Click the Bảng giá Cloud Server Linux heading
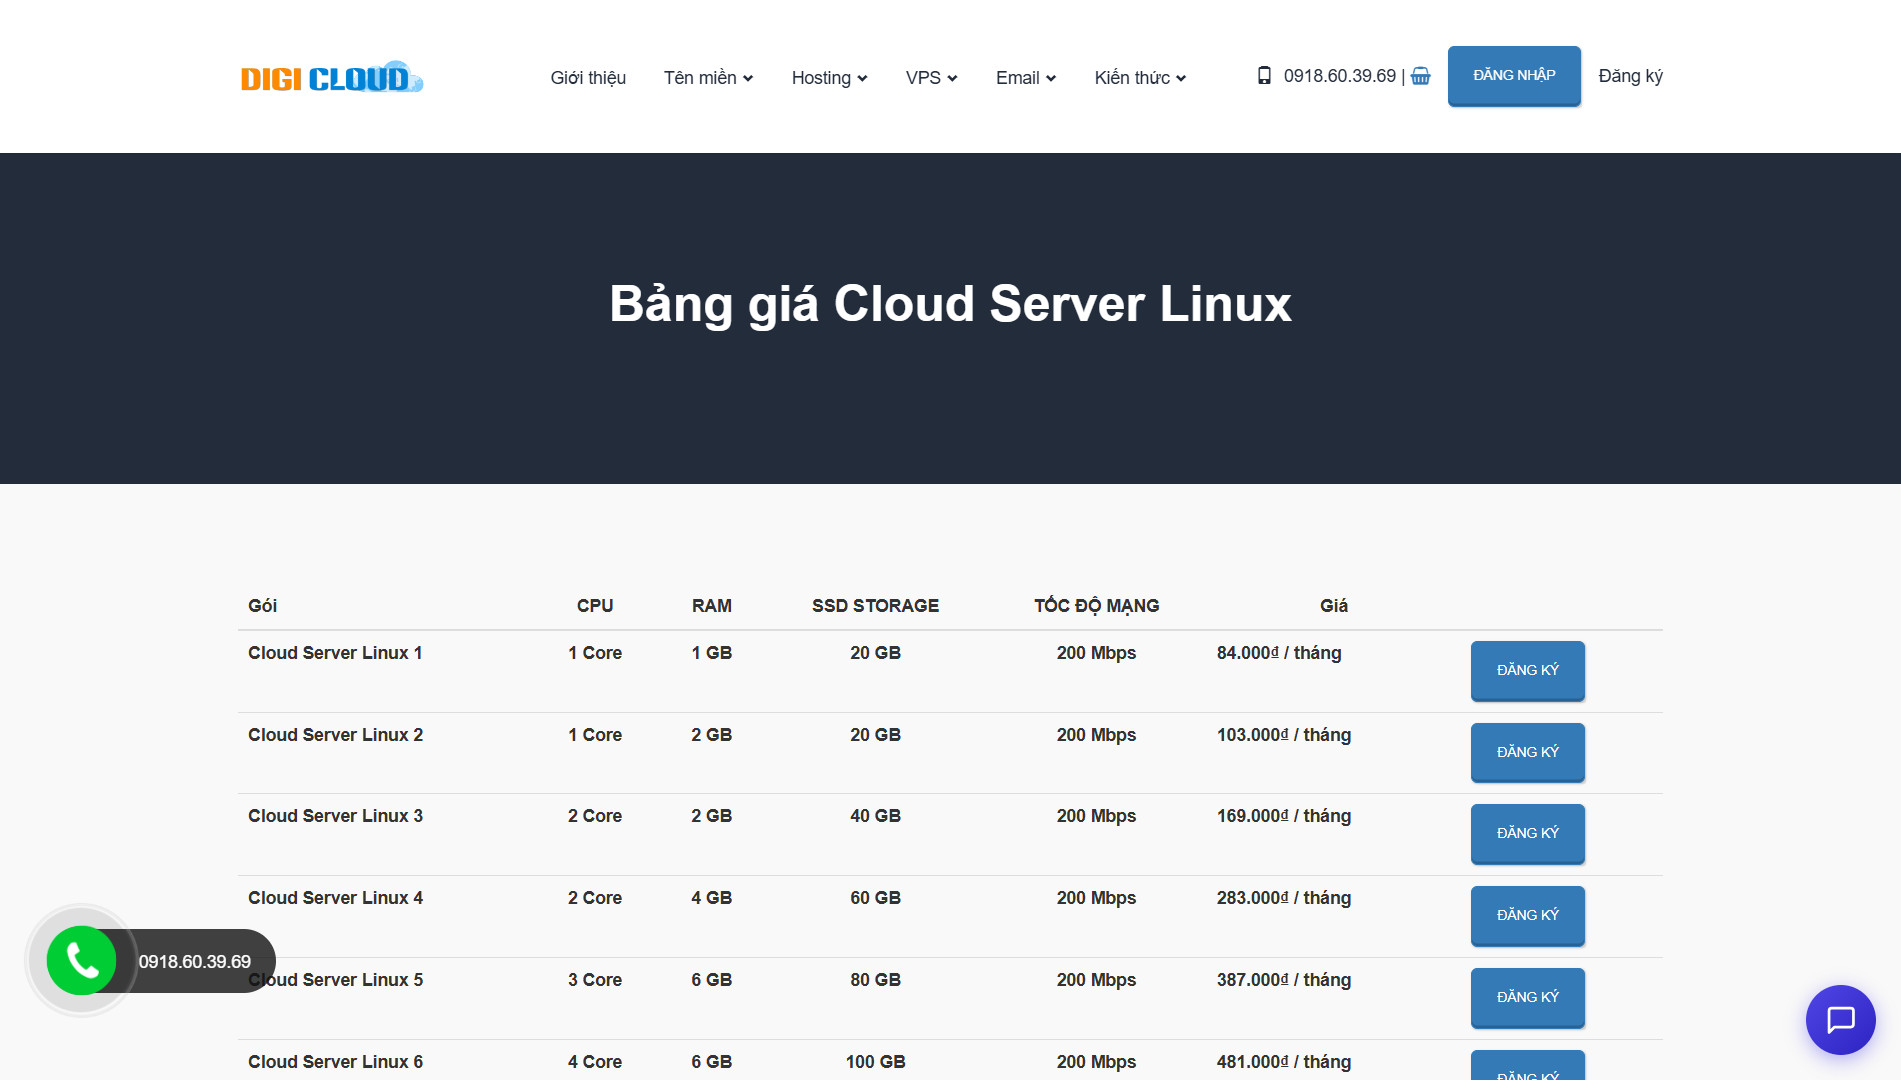 click(x=950, y=304)
